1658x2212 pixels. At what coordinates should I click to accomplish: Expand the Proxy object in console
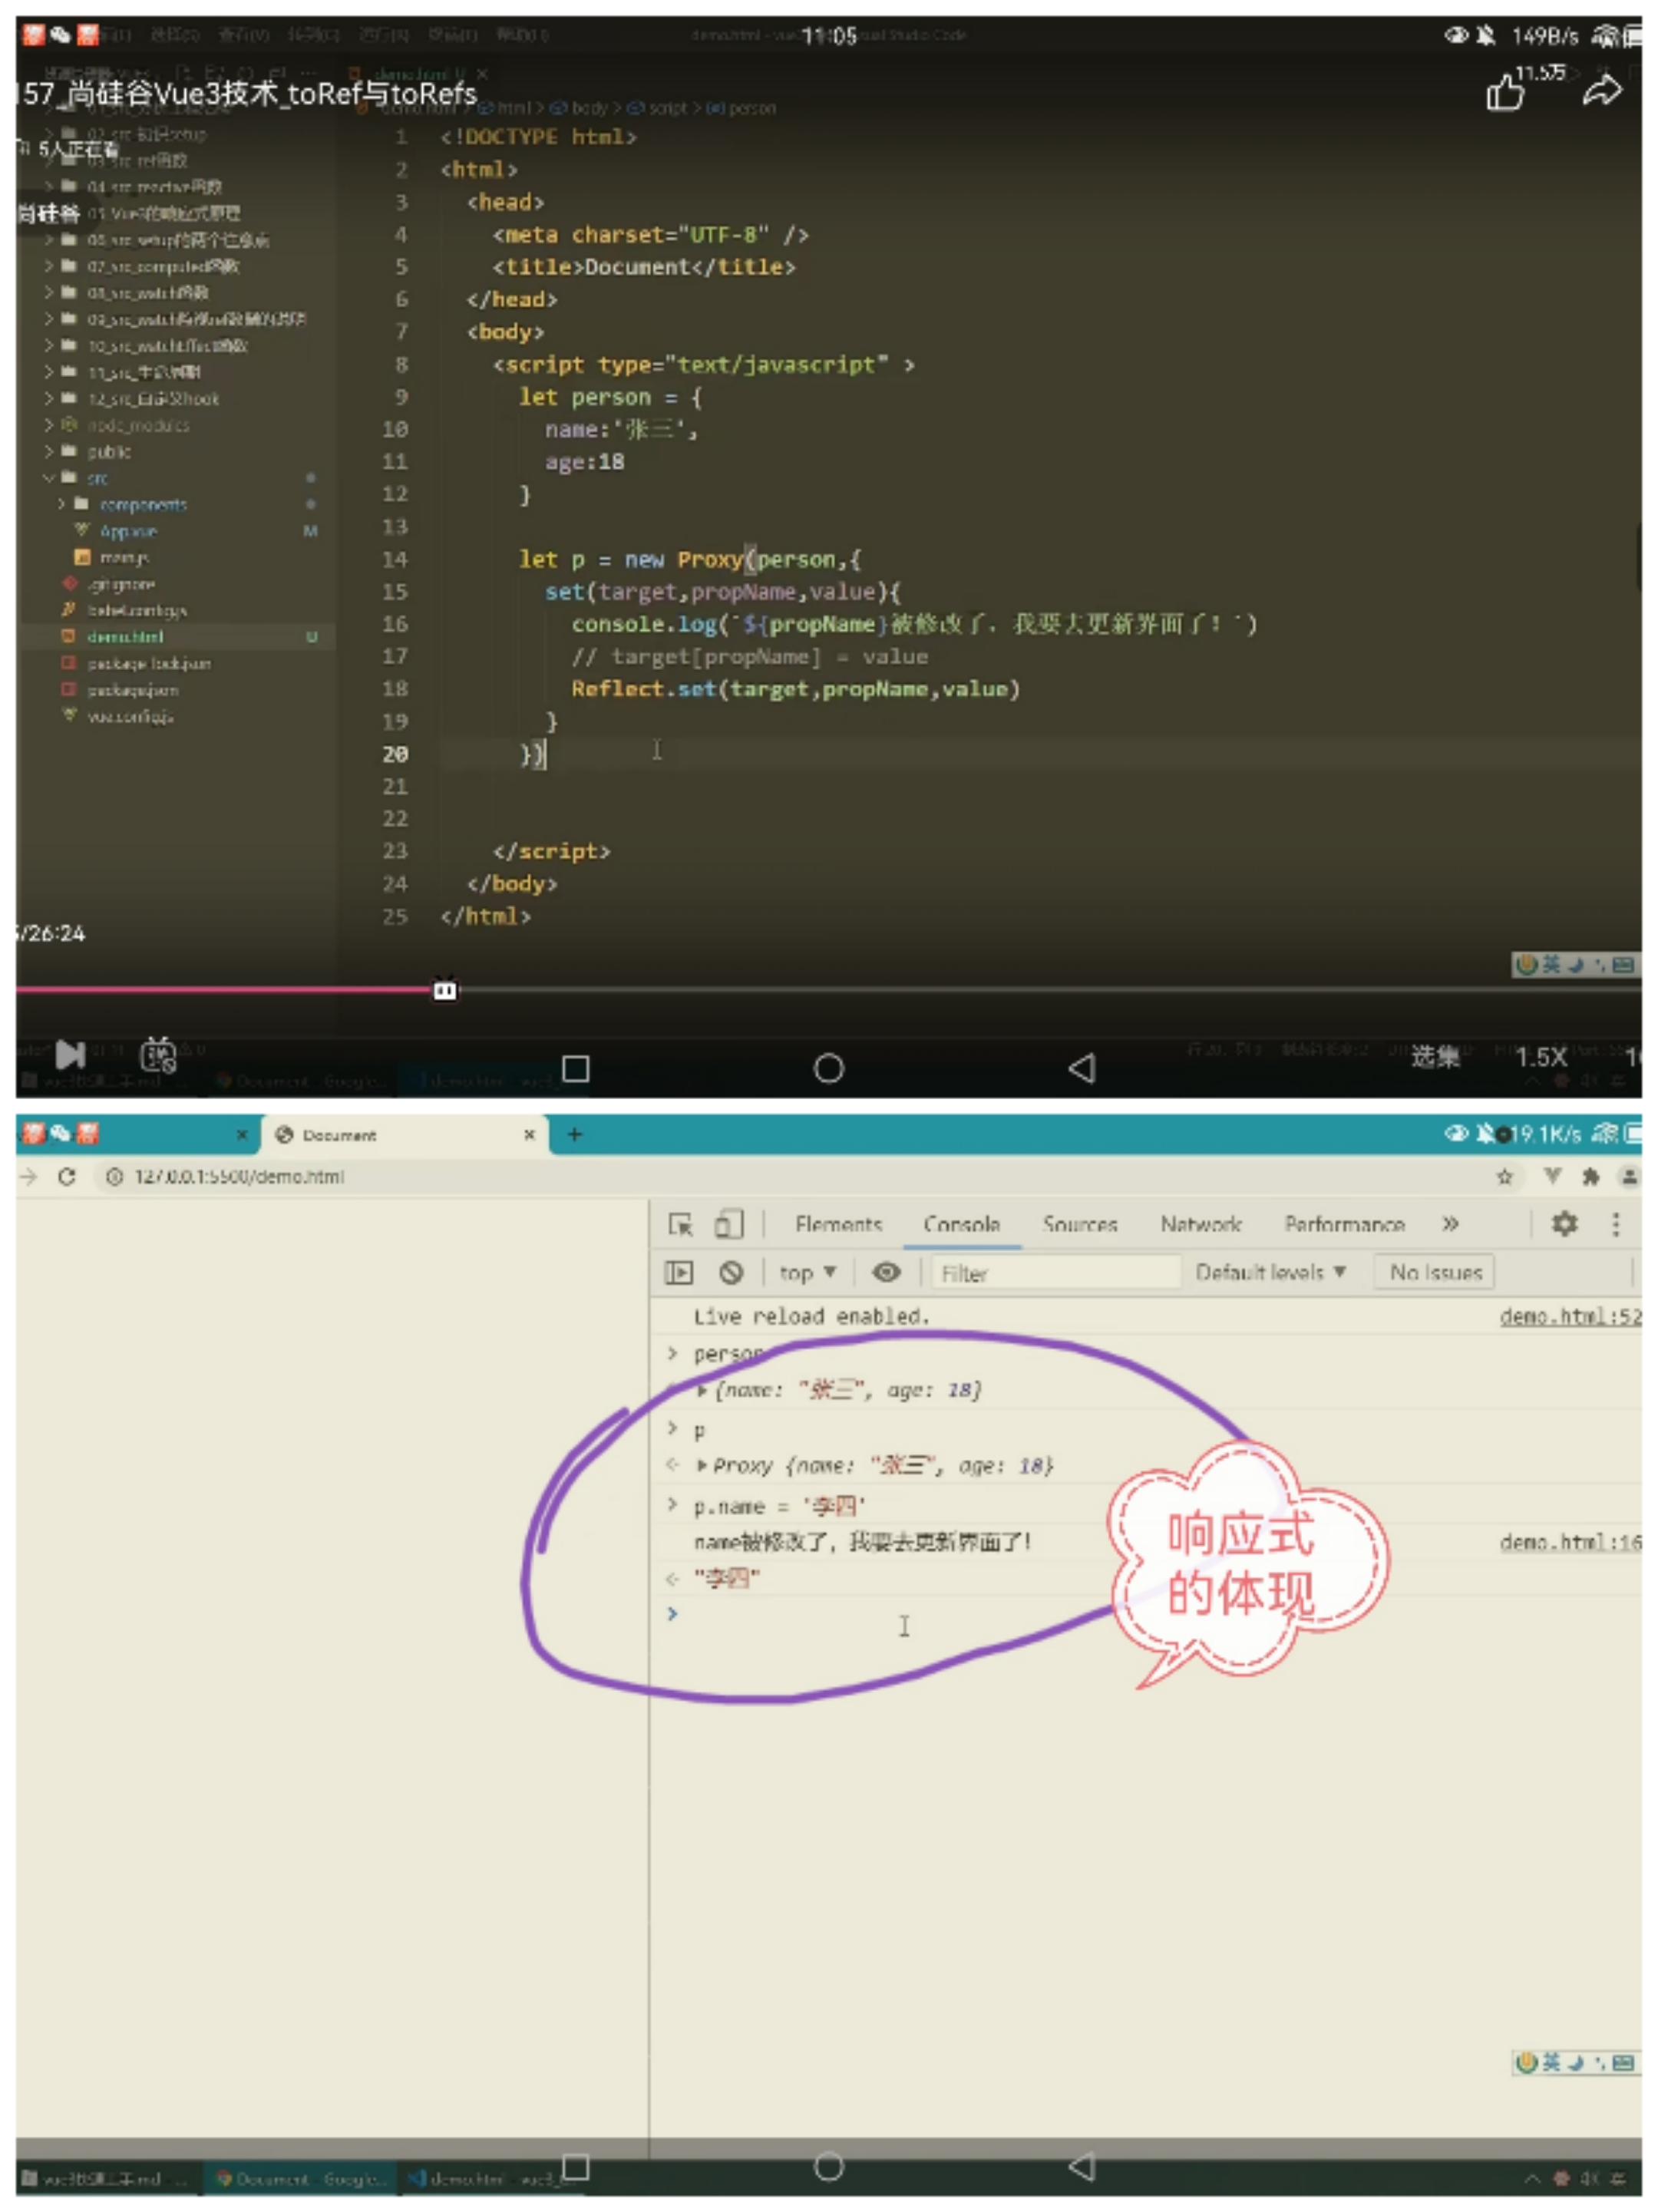[x=702, y=1466]
